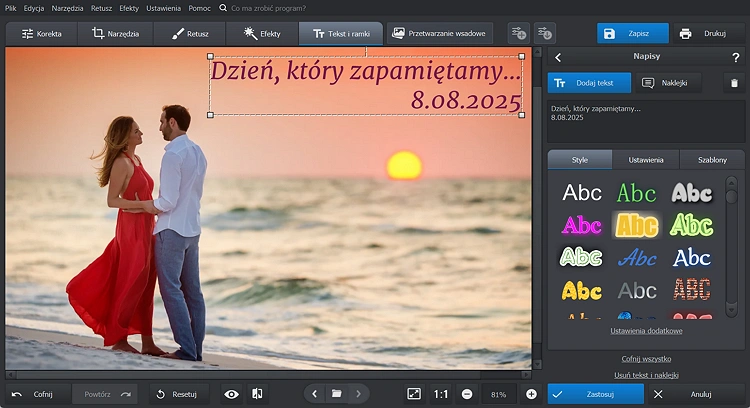Switch to the Szablony tab
The image size is (750, 408).
tap(712, 160)
